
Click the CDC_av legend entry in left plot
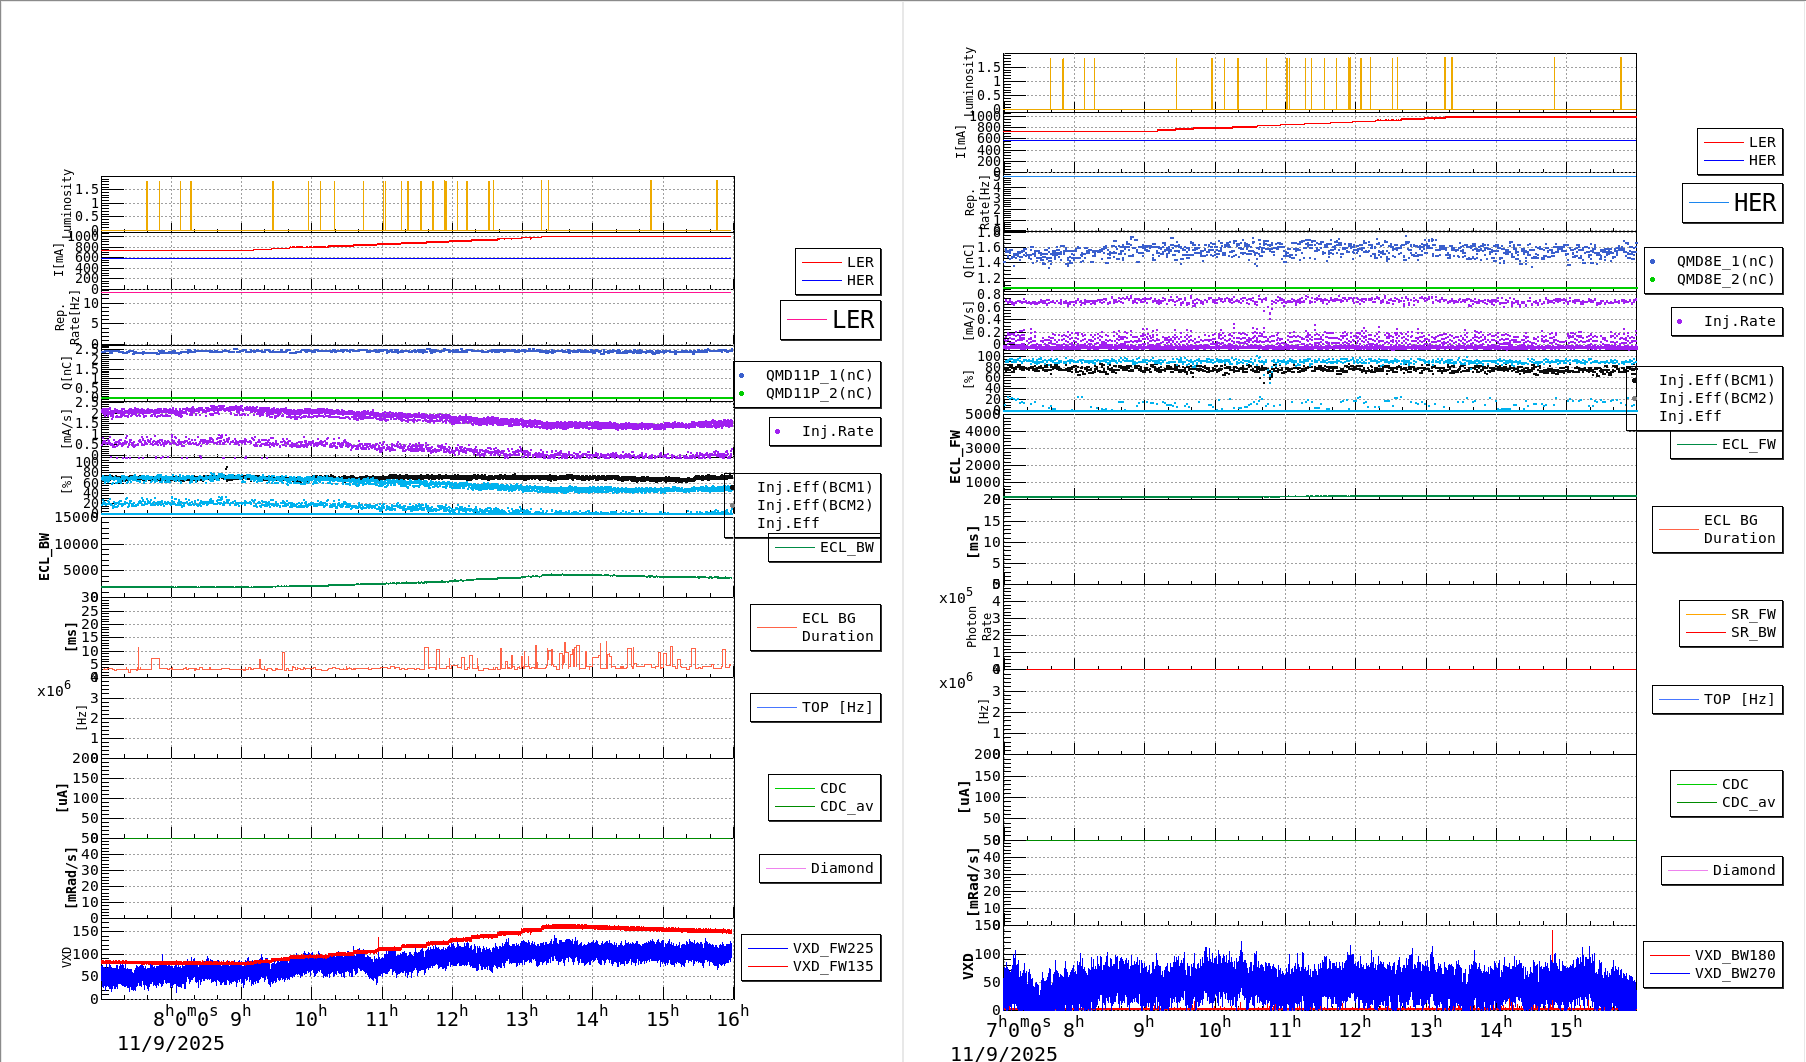(x=845, y=806)
